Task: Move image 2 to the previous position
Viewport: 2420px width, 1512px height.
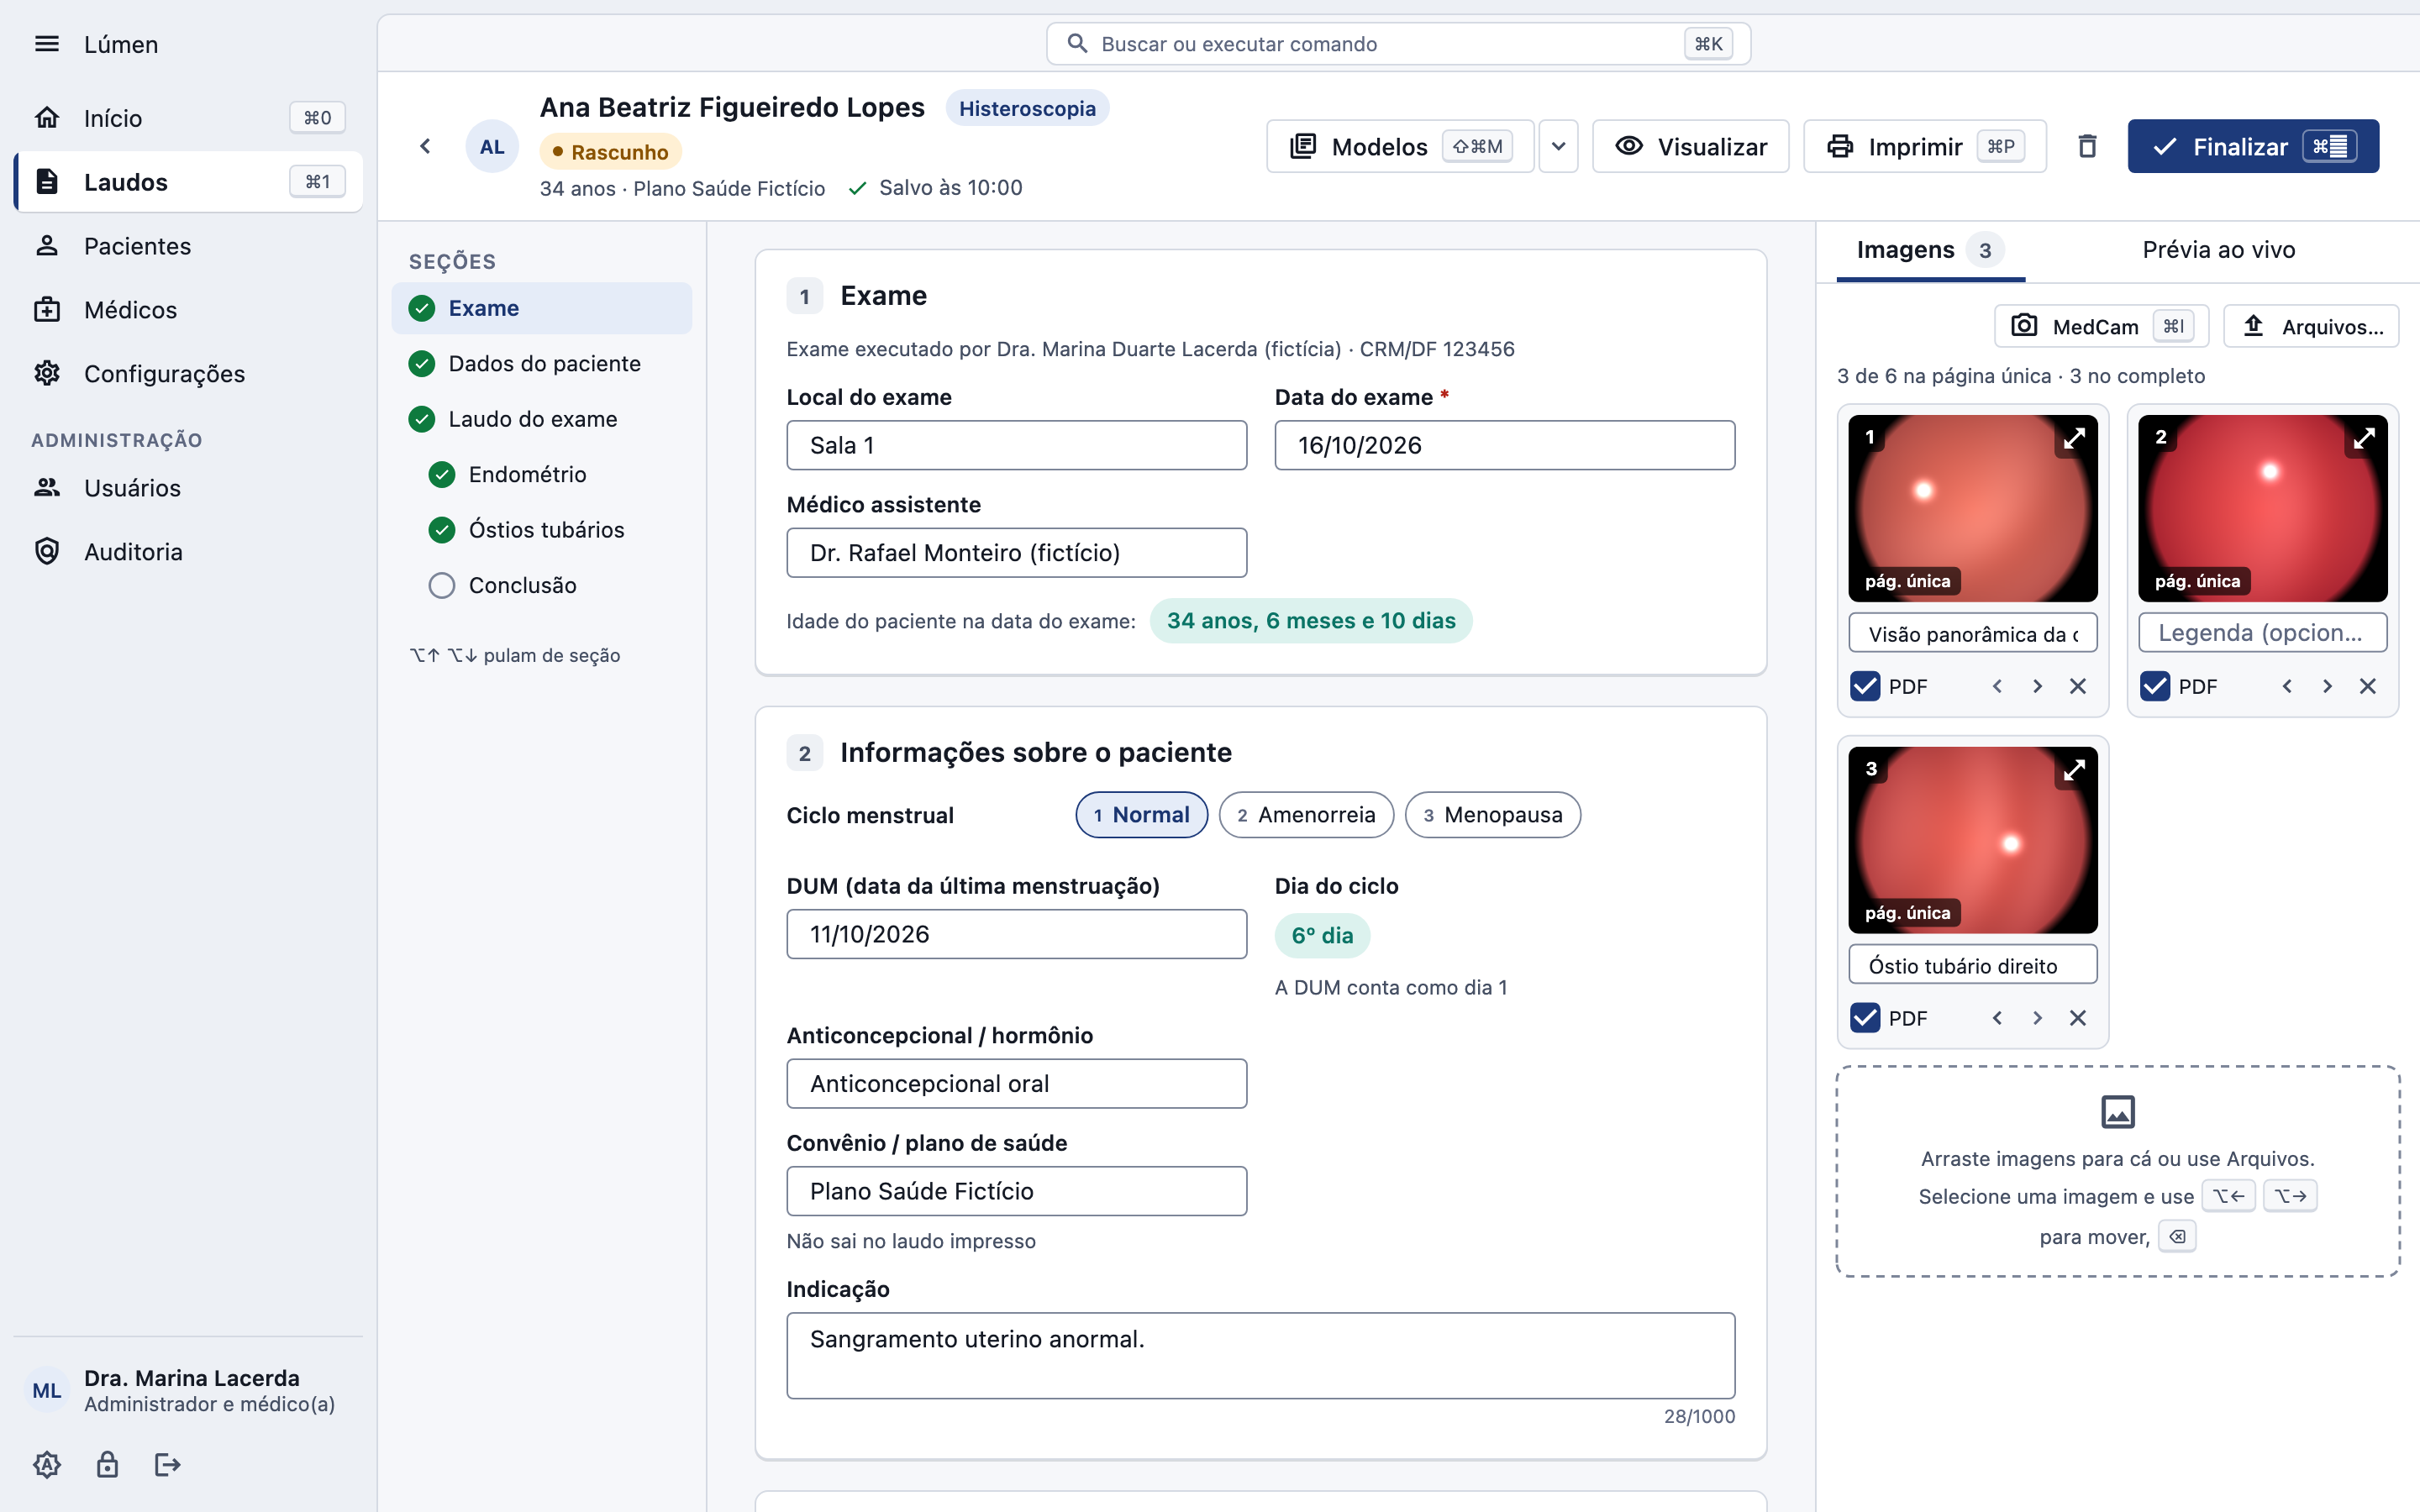Action: [x=2287, y=686]
